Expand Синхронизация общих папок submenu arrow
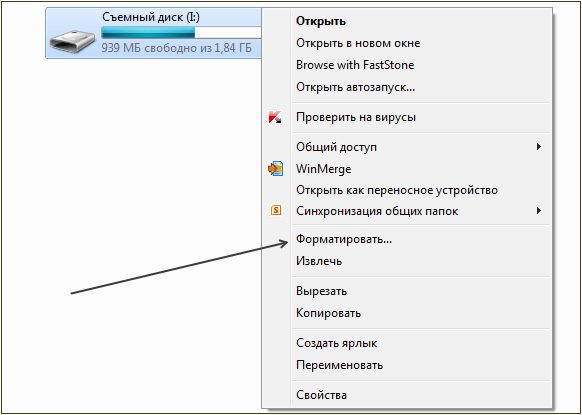This screenshot has height=415, width=582. point(539,211)
